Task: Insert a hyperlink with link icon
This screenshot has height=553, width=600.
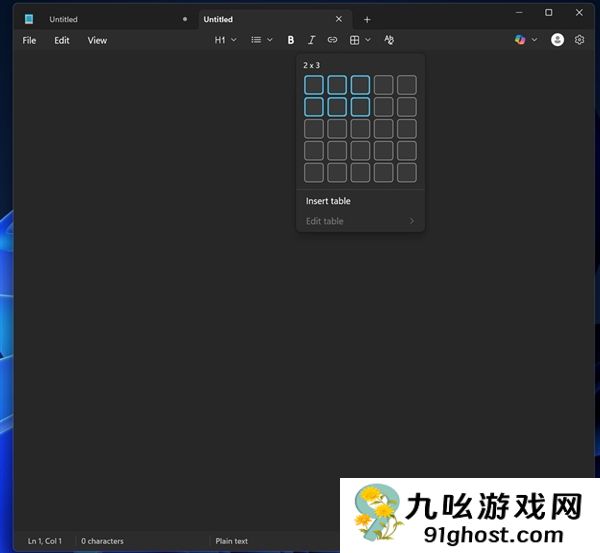Action: [332, 40]
